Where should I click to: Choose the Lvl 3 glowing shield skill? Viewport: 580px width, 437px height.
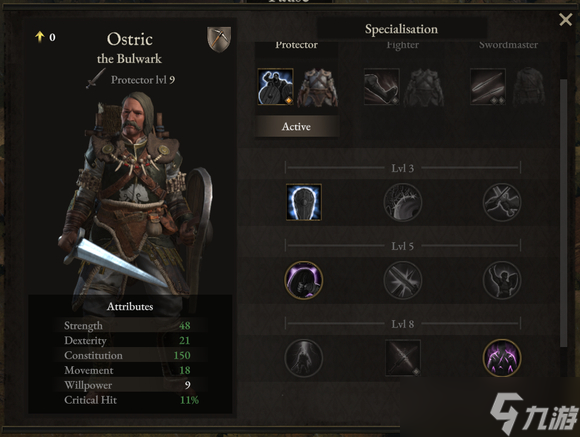304,202
